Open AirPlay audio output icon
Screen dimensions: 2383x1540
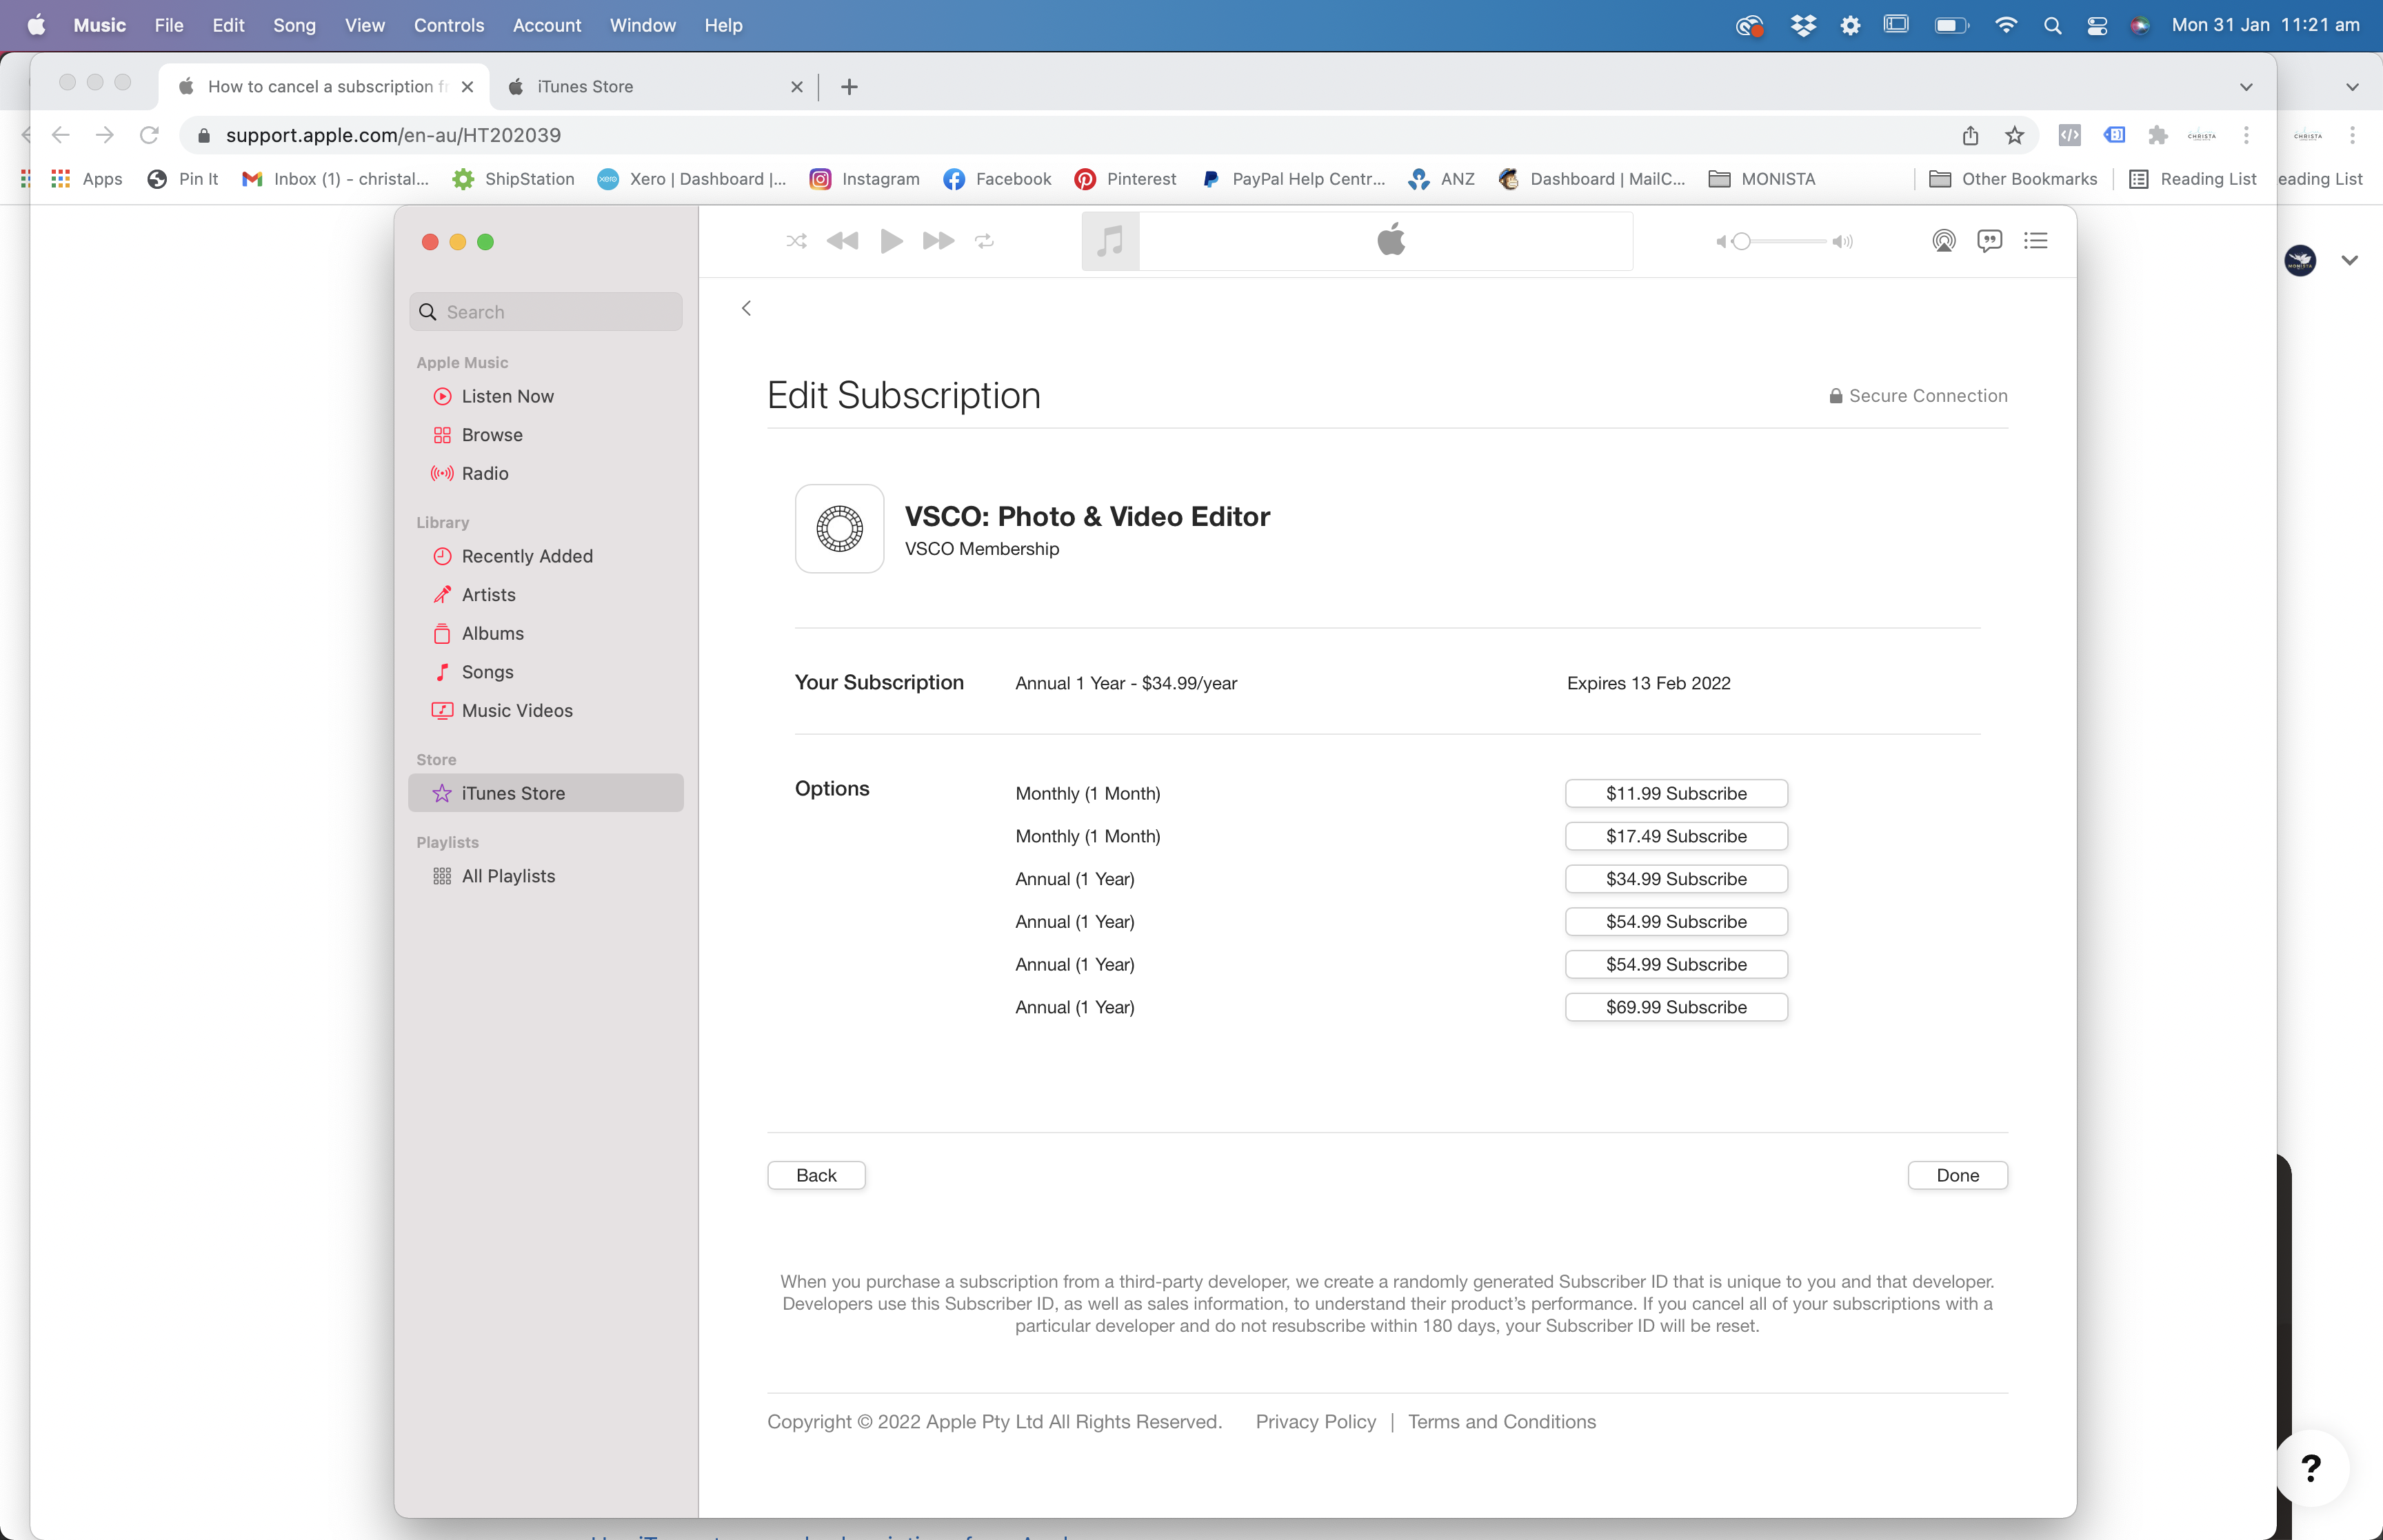tap(1943, 241)
